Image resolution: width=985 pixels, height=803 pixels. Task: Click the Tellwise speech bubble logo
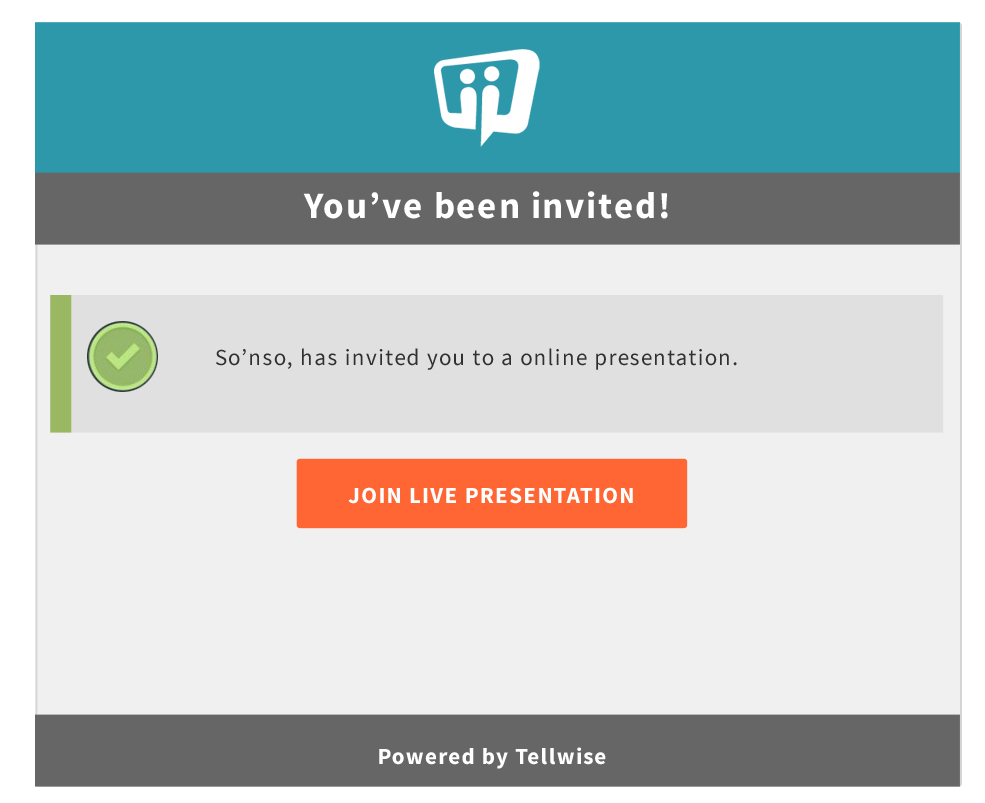(487, 94)
